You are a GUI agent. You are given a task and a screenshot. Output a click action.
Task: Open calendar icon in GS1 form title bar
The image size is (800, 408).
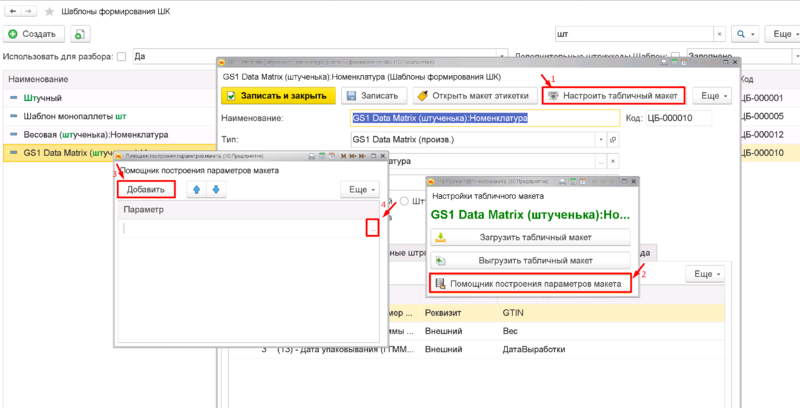(x=683, y=62)
